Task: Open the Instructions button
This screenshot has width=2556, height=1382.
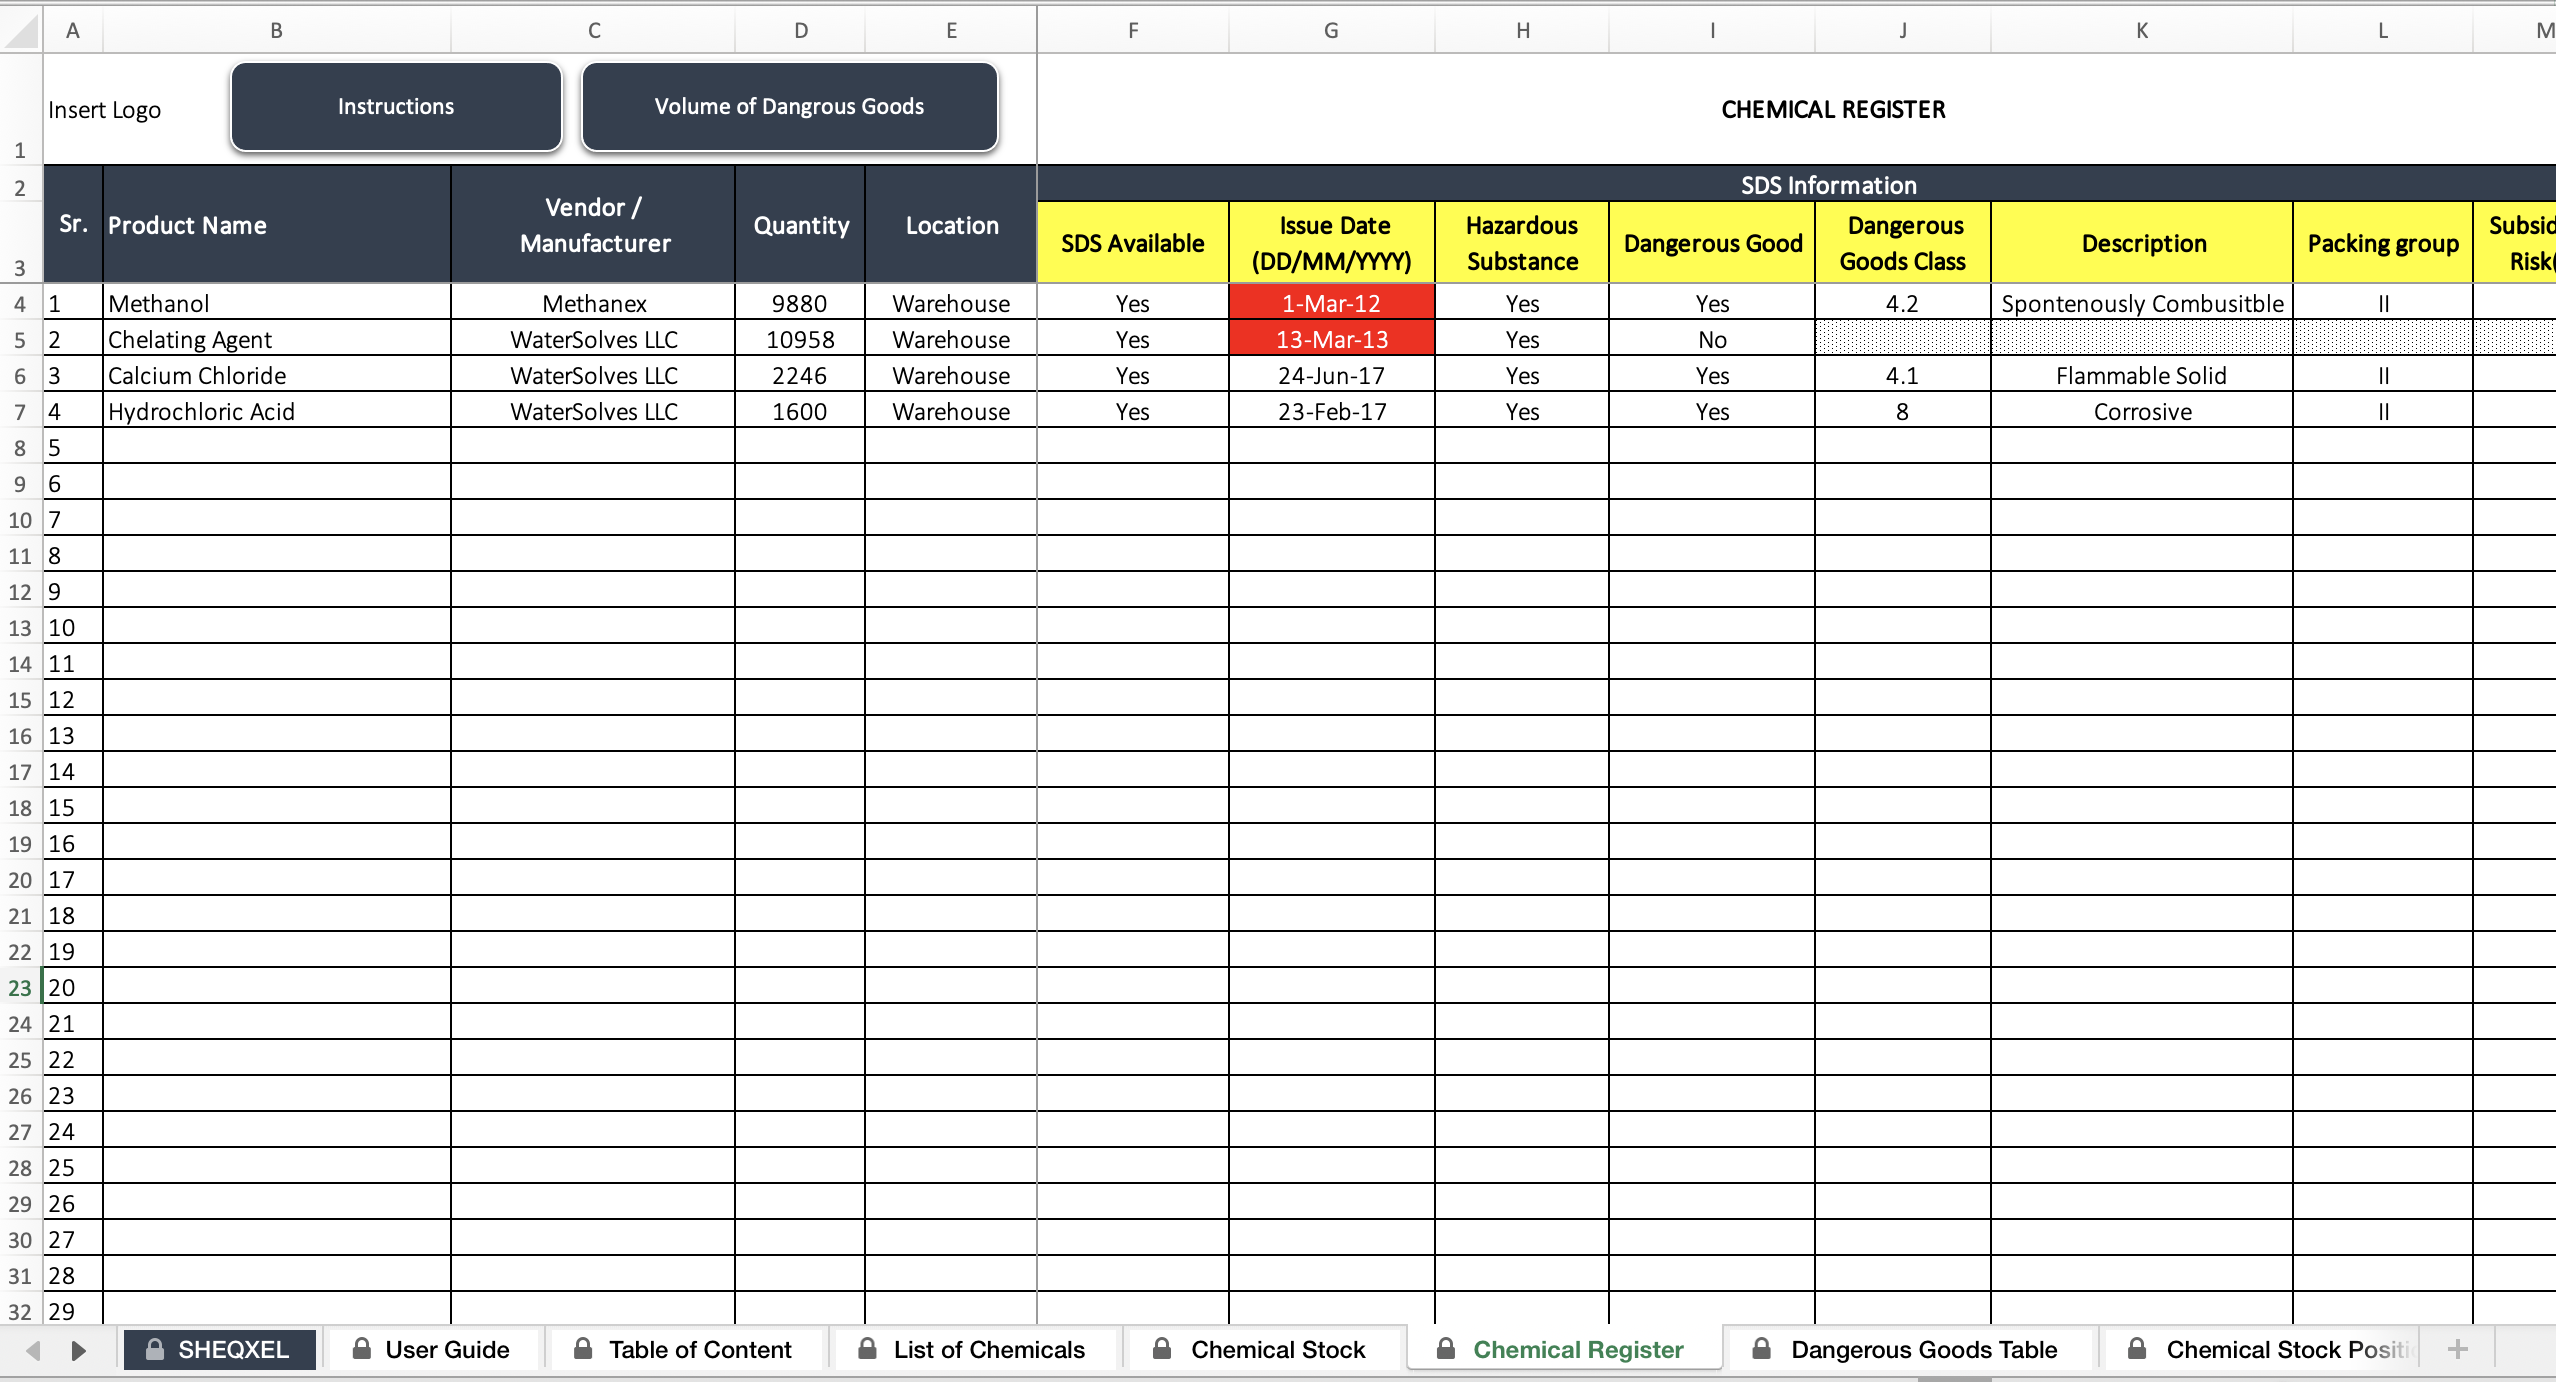Action: pos(395,106)
